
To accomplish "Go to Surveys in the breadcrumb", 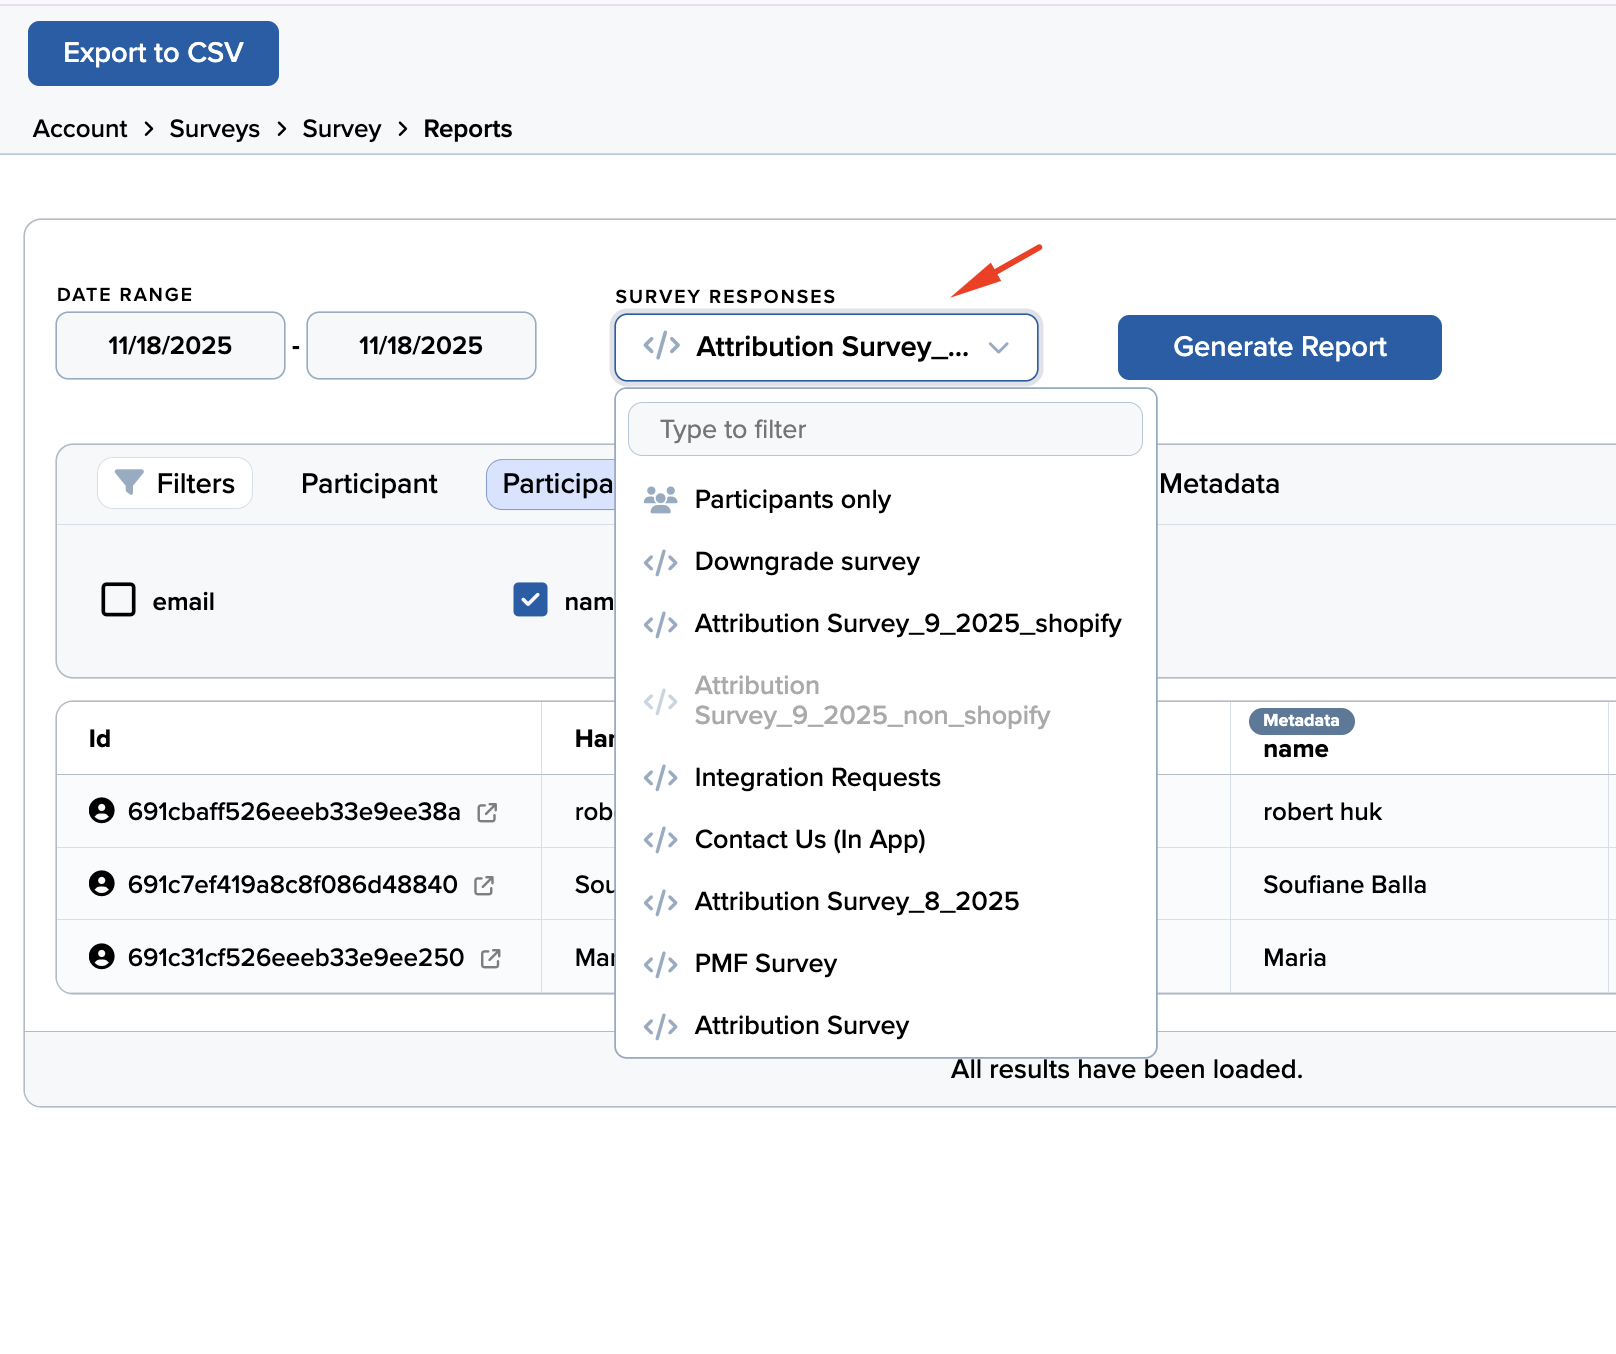I will coord(214,129).
